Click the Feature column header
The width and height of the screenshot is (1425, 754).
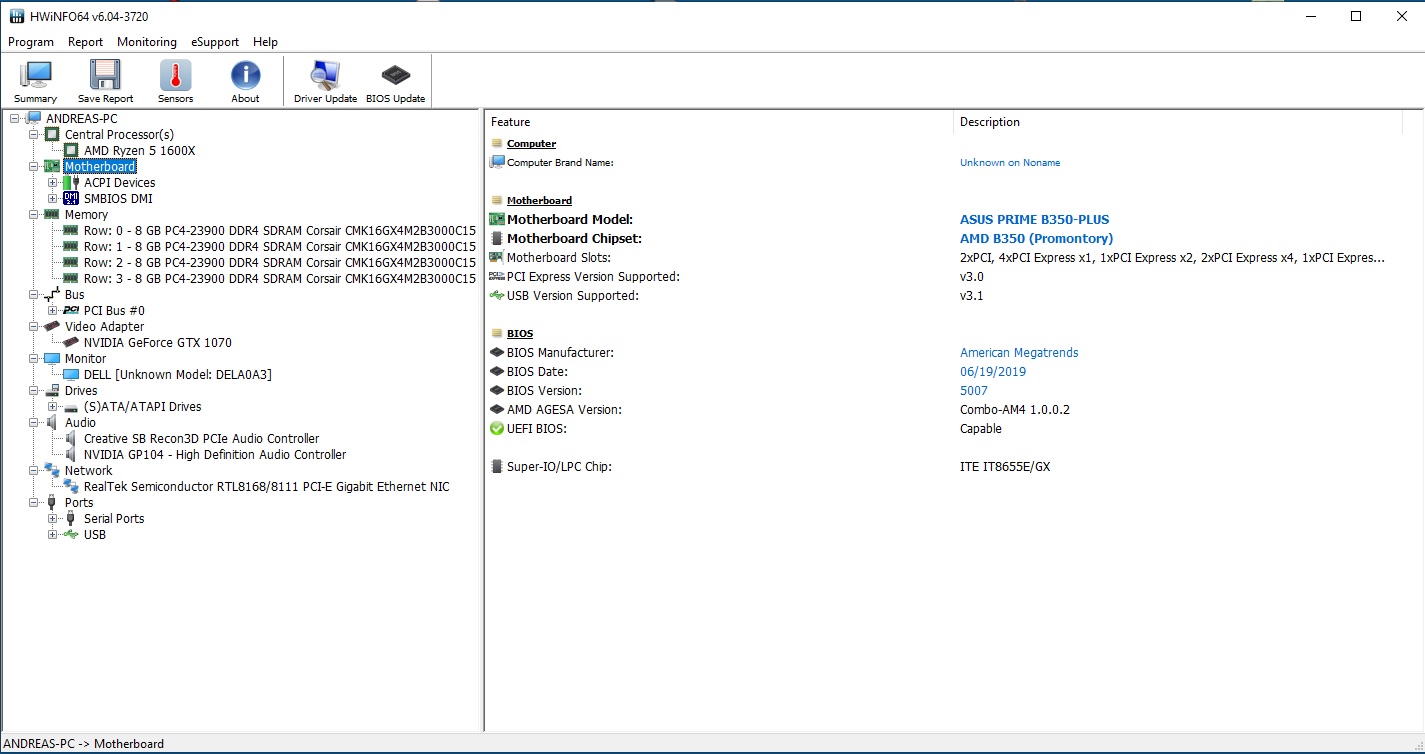click(x=719, y=122)
